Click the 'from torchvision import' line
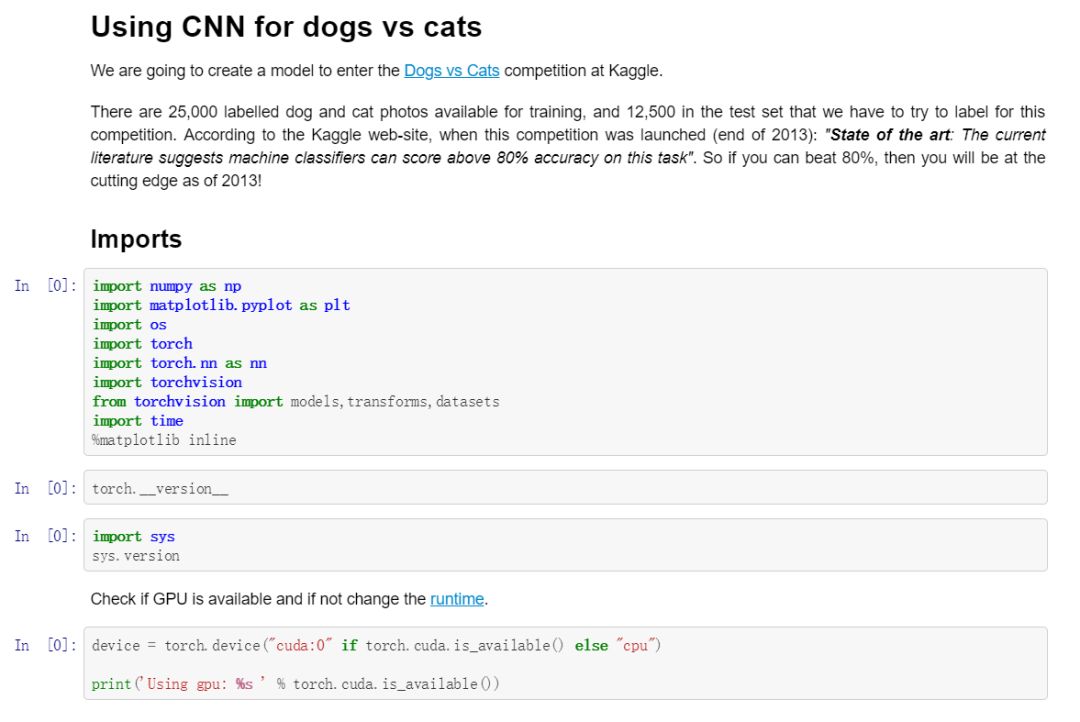The width and height of the screenshot is (1080, 722). (295, 402)
